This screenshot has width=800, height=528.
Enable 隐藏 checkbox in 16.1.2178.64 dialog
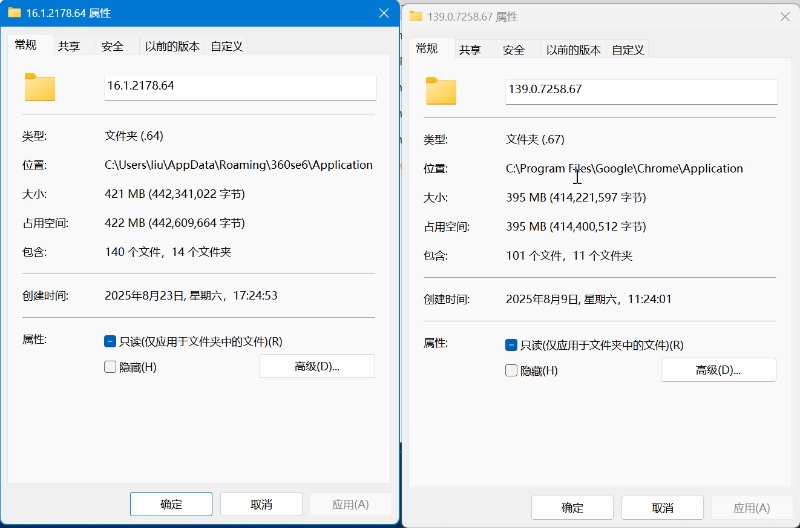click(x=111, y=367)
